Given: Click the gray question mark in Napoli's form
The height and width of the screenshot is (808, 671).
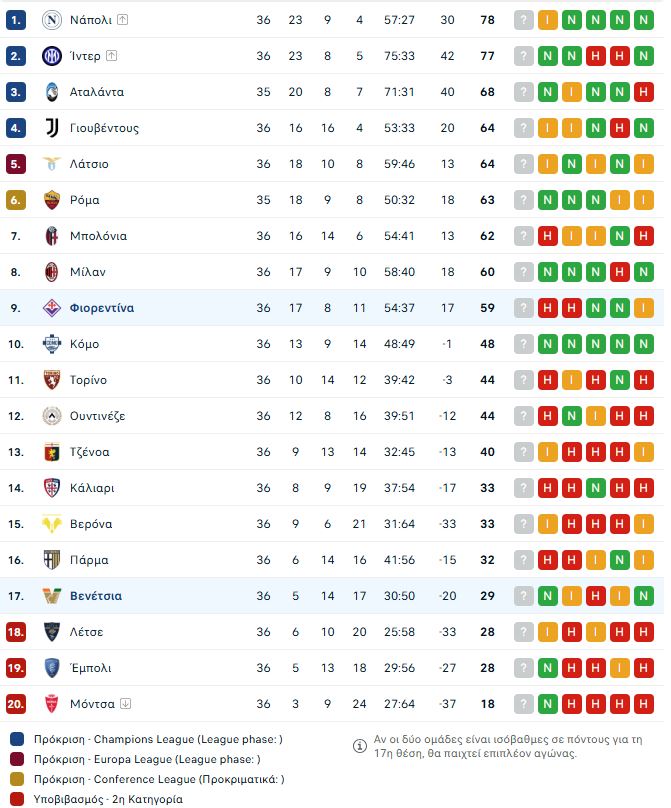Looking at the screenshot, I should (x=524, y=20).
